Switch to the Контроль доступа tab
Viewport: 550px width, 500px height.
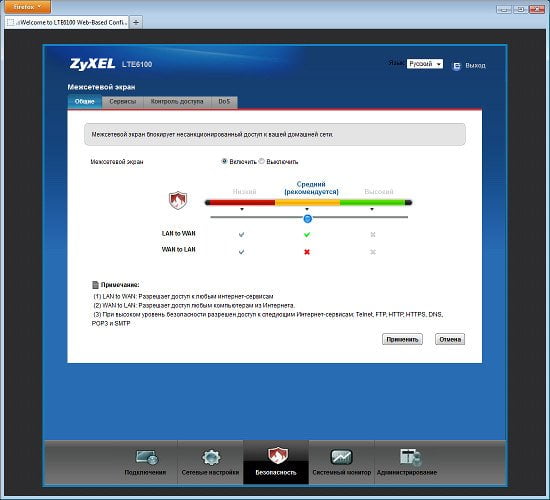pyautogui.click(x=177, y=102)
